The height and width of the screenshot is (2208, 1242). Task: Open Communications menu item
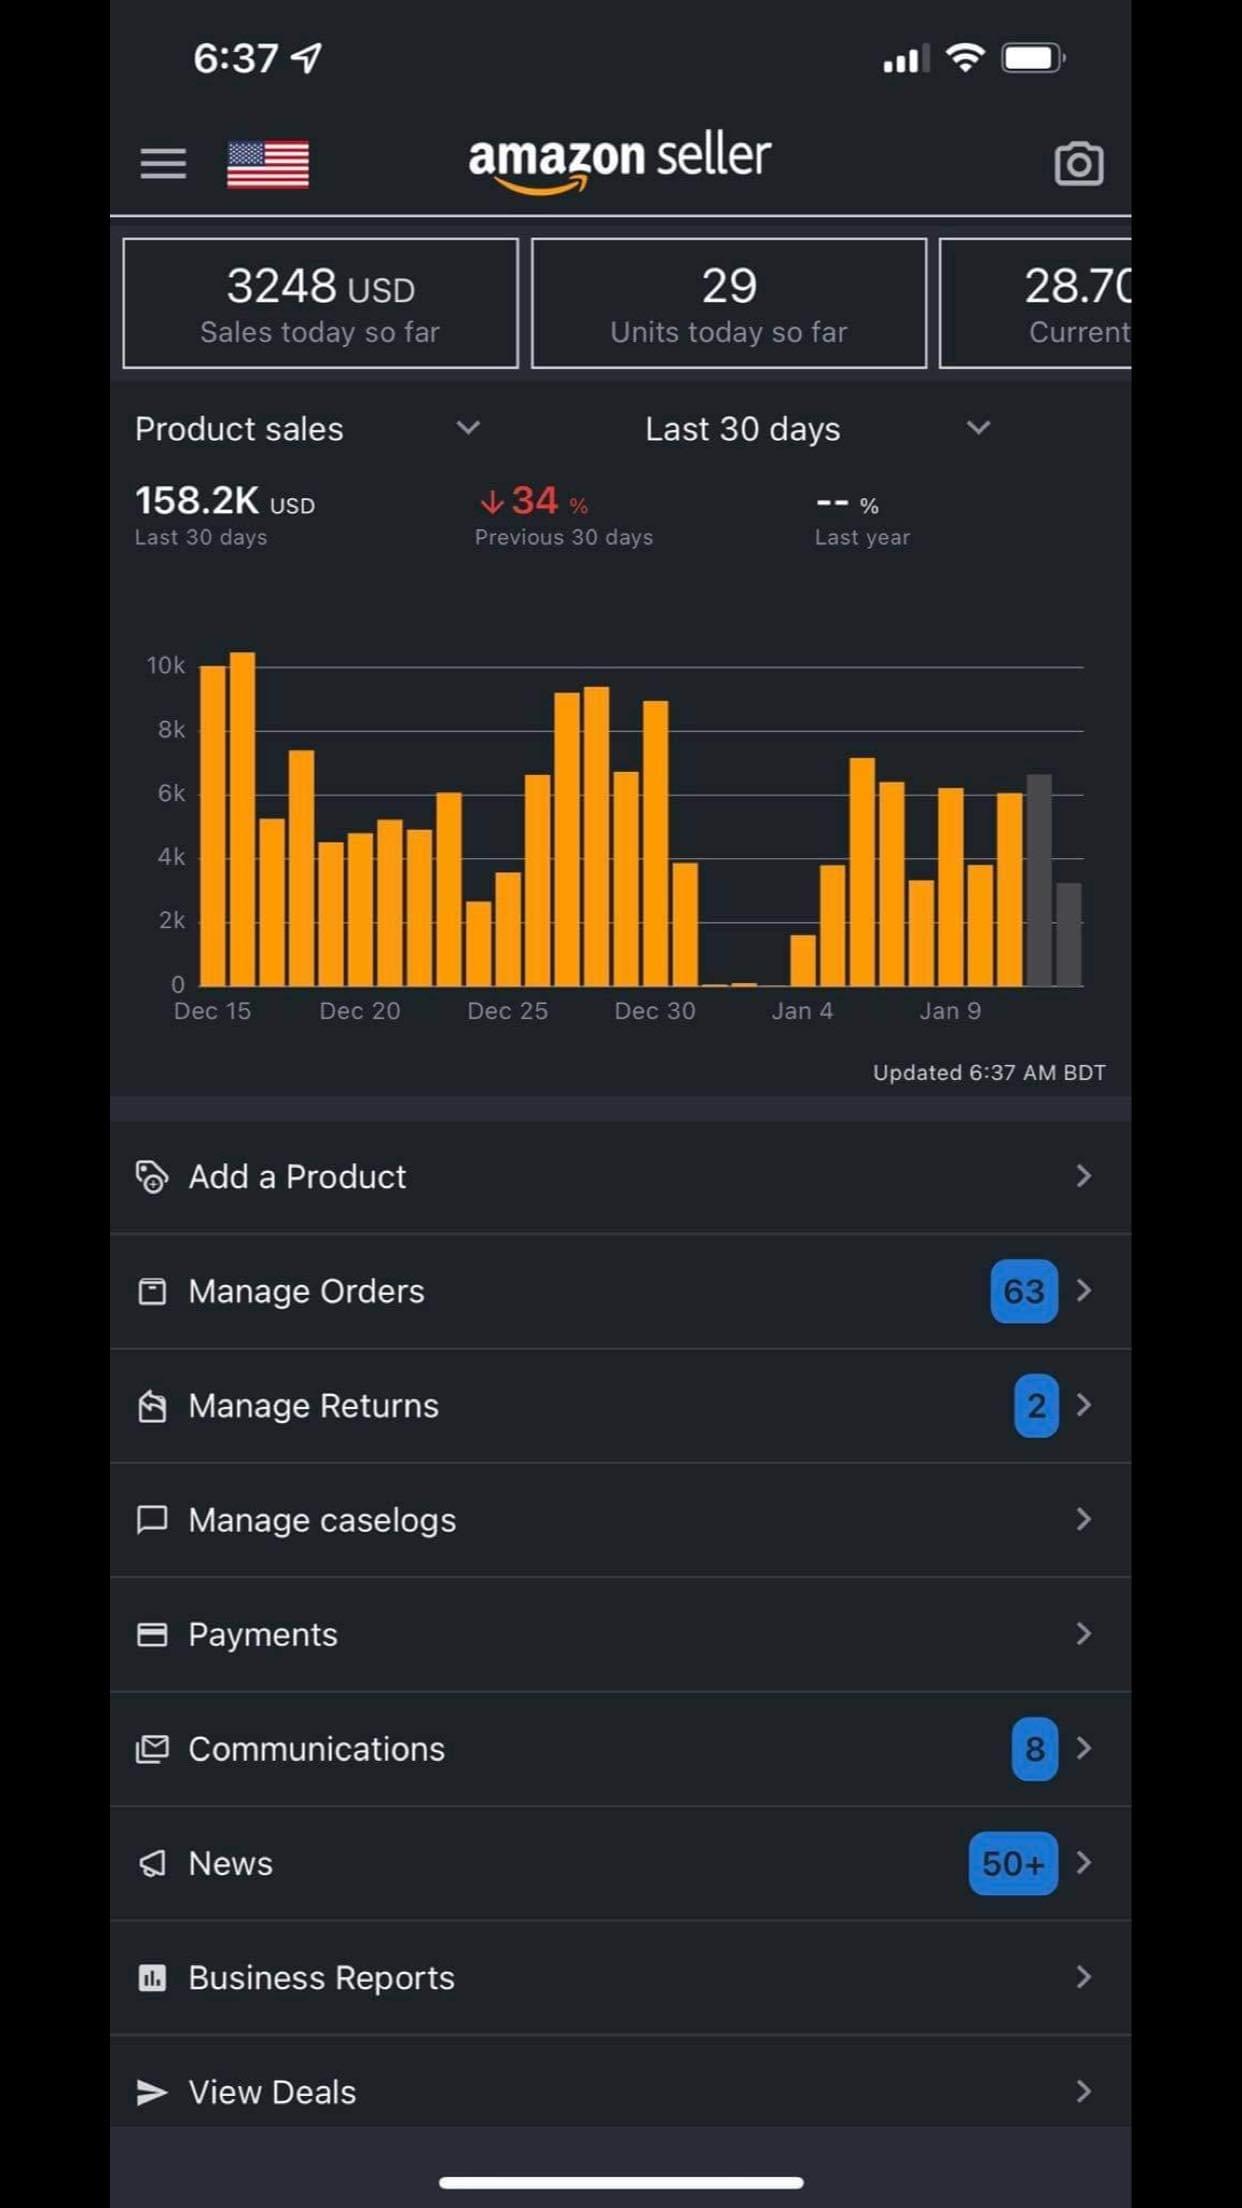point(317,1749)
